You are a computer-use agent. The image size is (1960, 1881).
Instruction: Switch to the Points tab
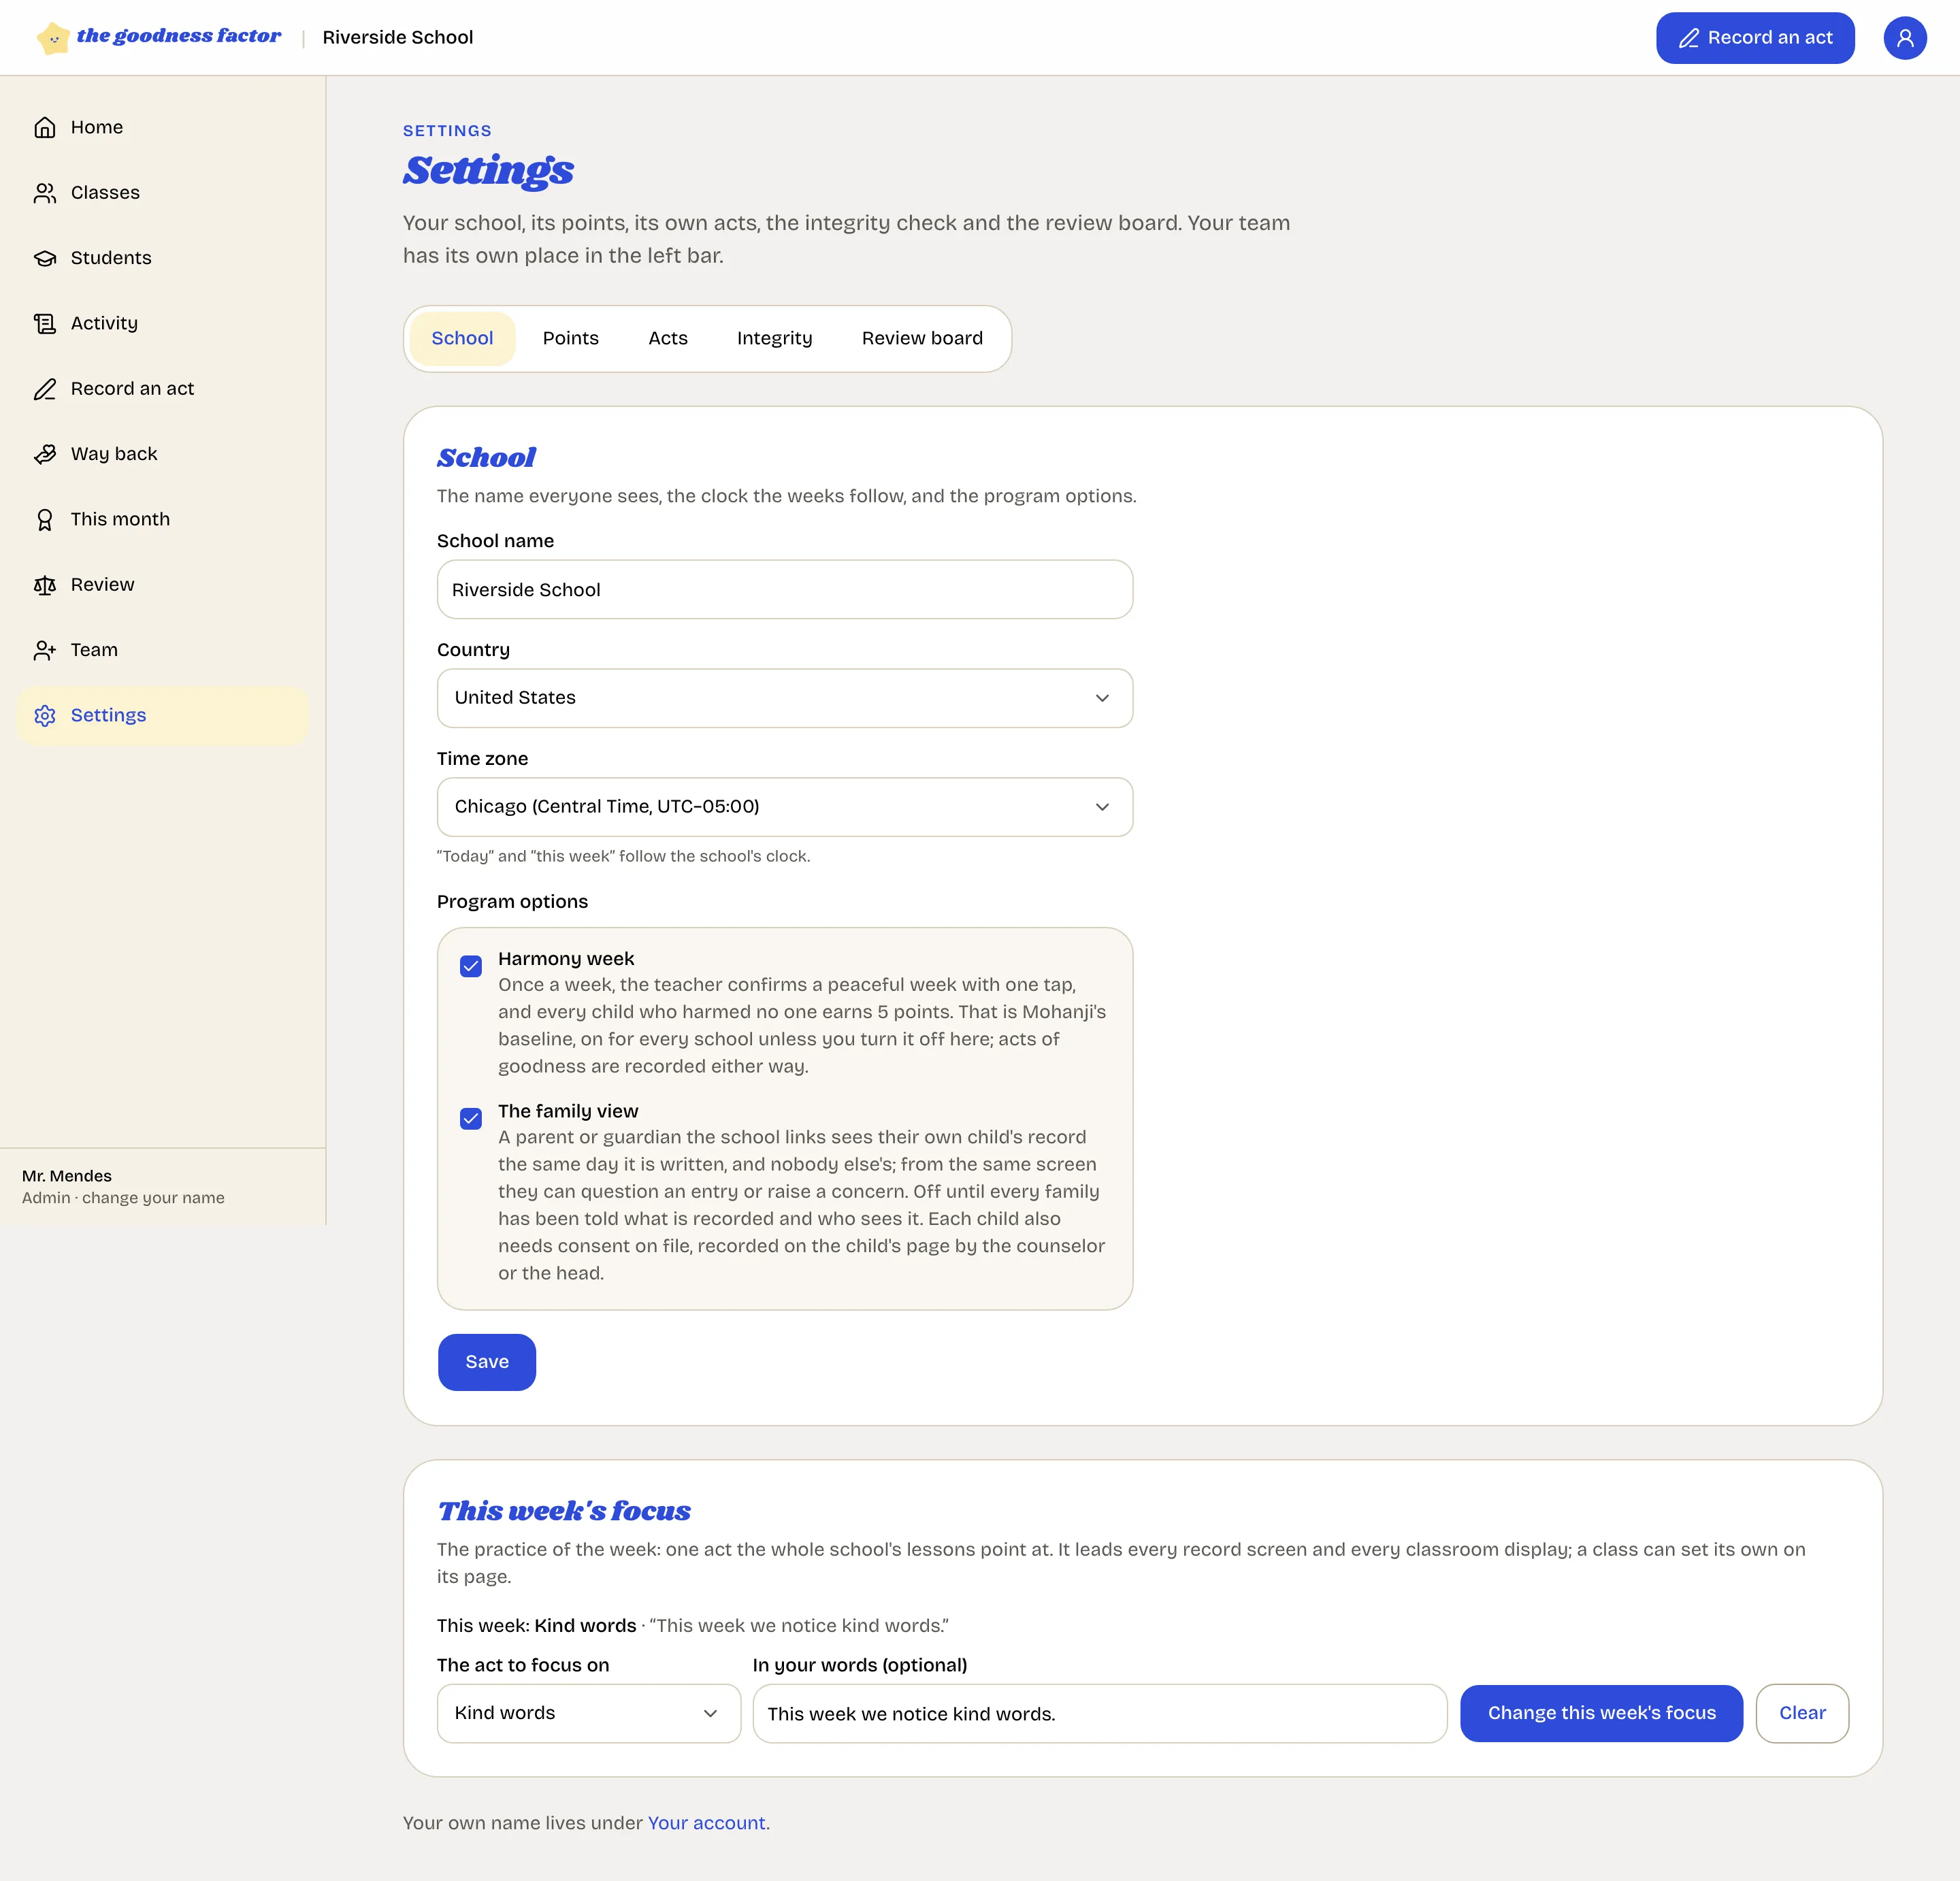coord(570,338)
